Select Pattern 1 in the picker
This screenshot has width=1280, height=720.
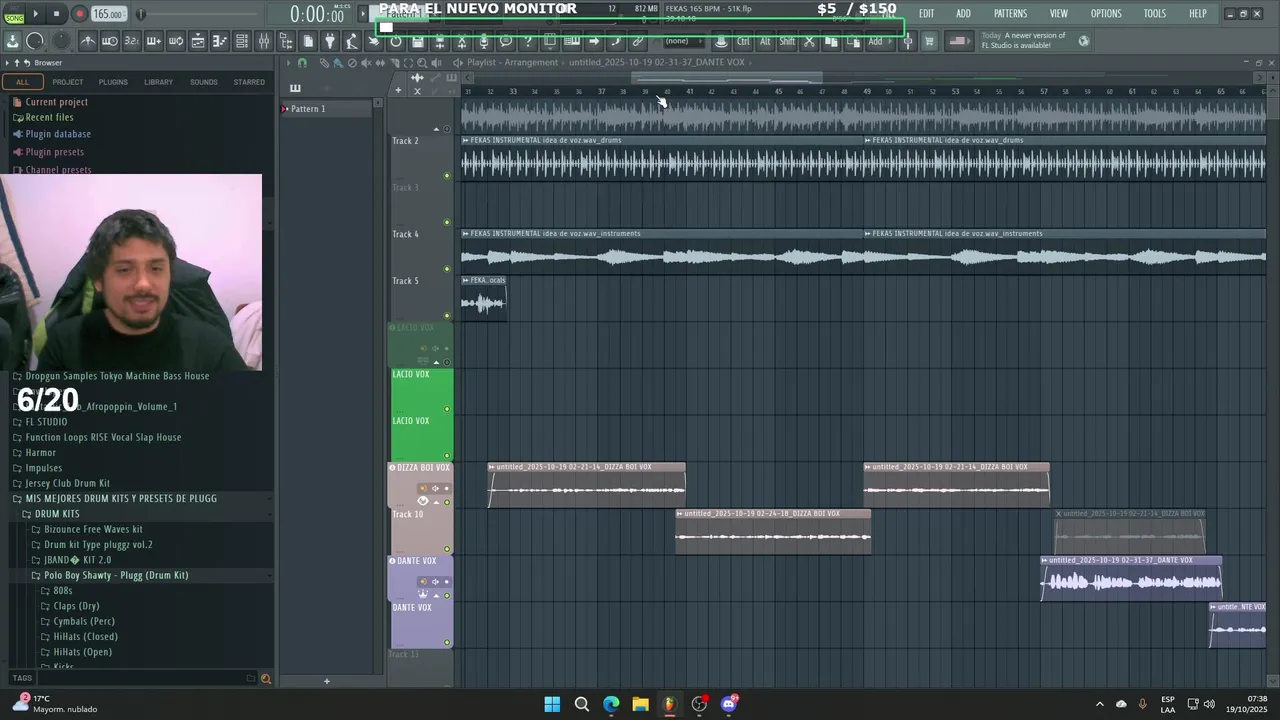tap(327, 108)
